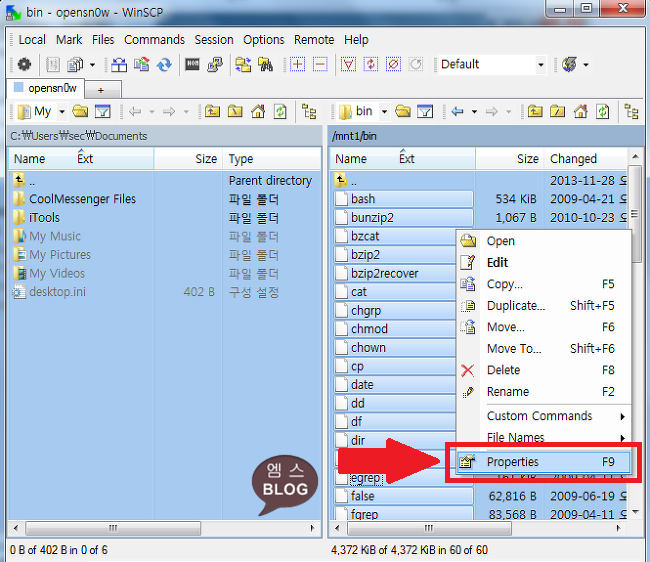Open remote directory folder icon

tap(403, 111)
